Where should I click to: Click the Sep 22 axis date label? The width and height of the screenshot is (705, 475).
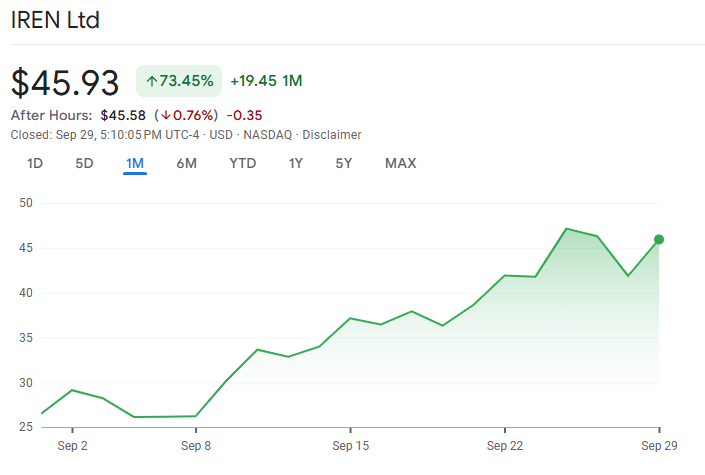click(x=505, y=445)
